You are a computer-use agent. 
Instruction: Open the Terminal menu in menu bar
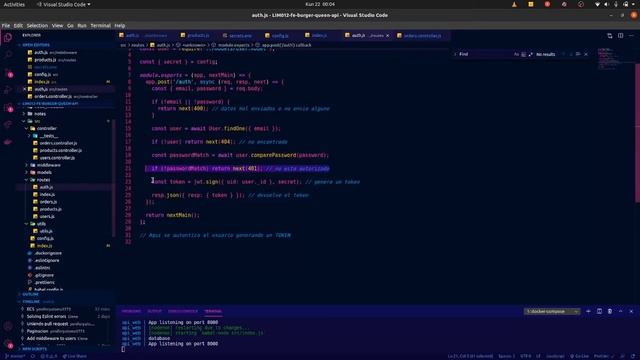click(100, 25)
